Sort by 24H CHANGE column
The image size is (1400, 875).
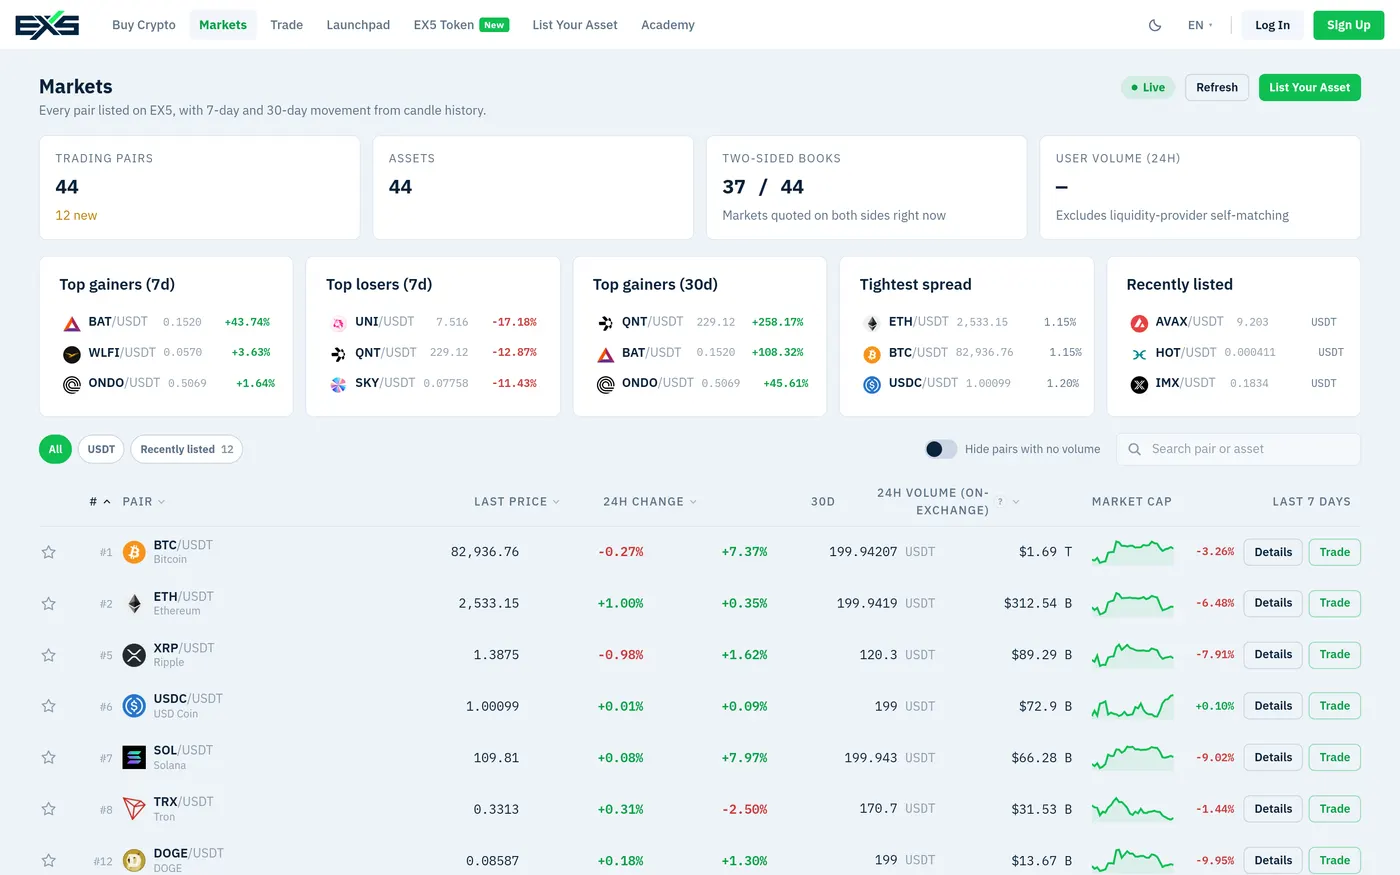click(x=649, y=501)
